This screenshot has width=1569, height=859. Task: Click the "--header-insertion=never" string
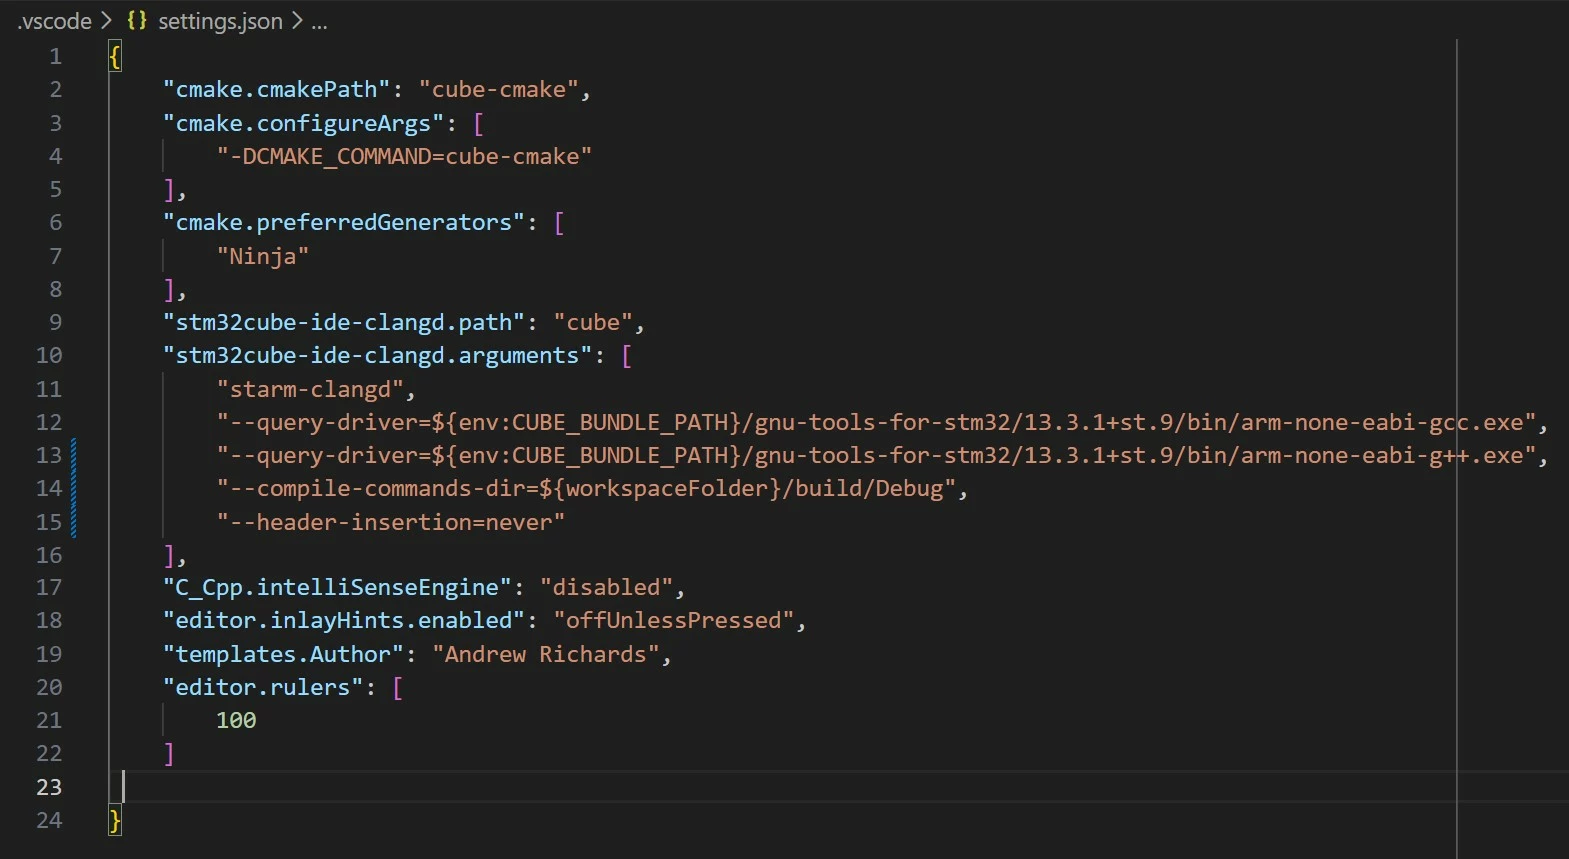(x=390, y=522)
